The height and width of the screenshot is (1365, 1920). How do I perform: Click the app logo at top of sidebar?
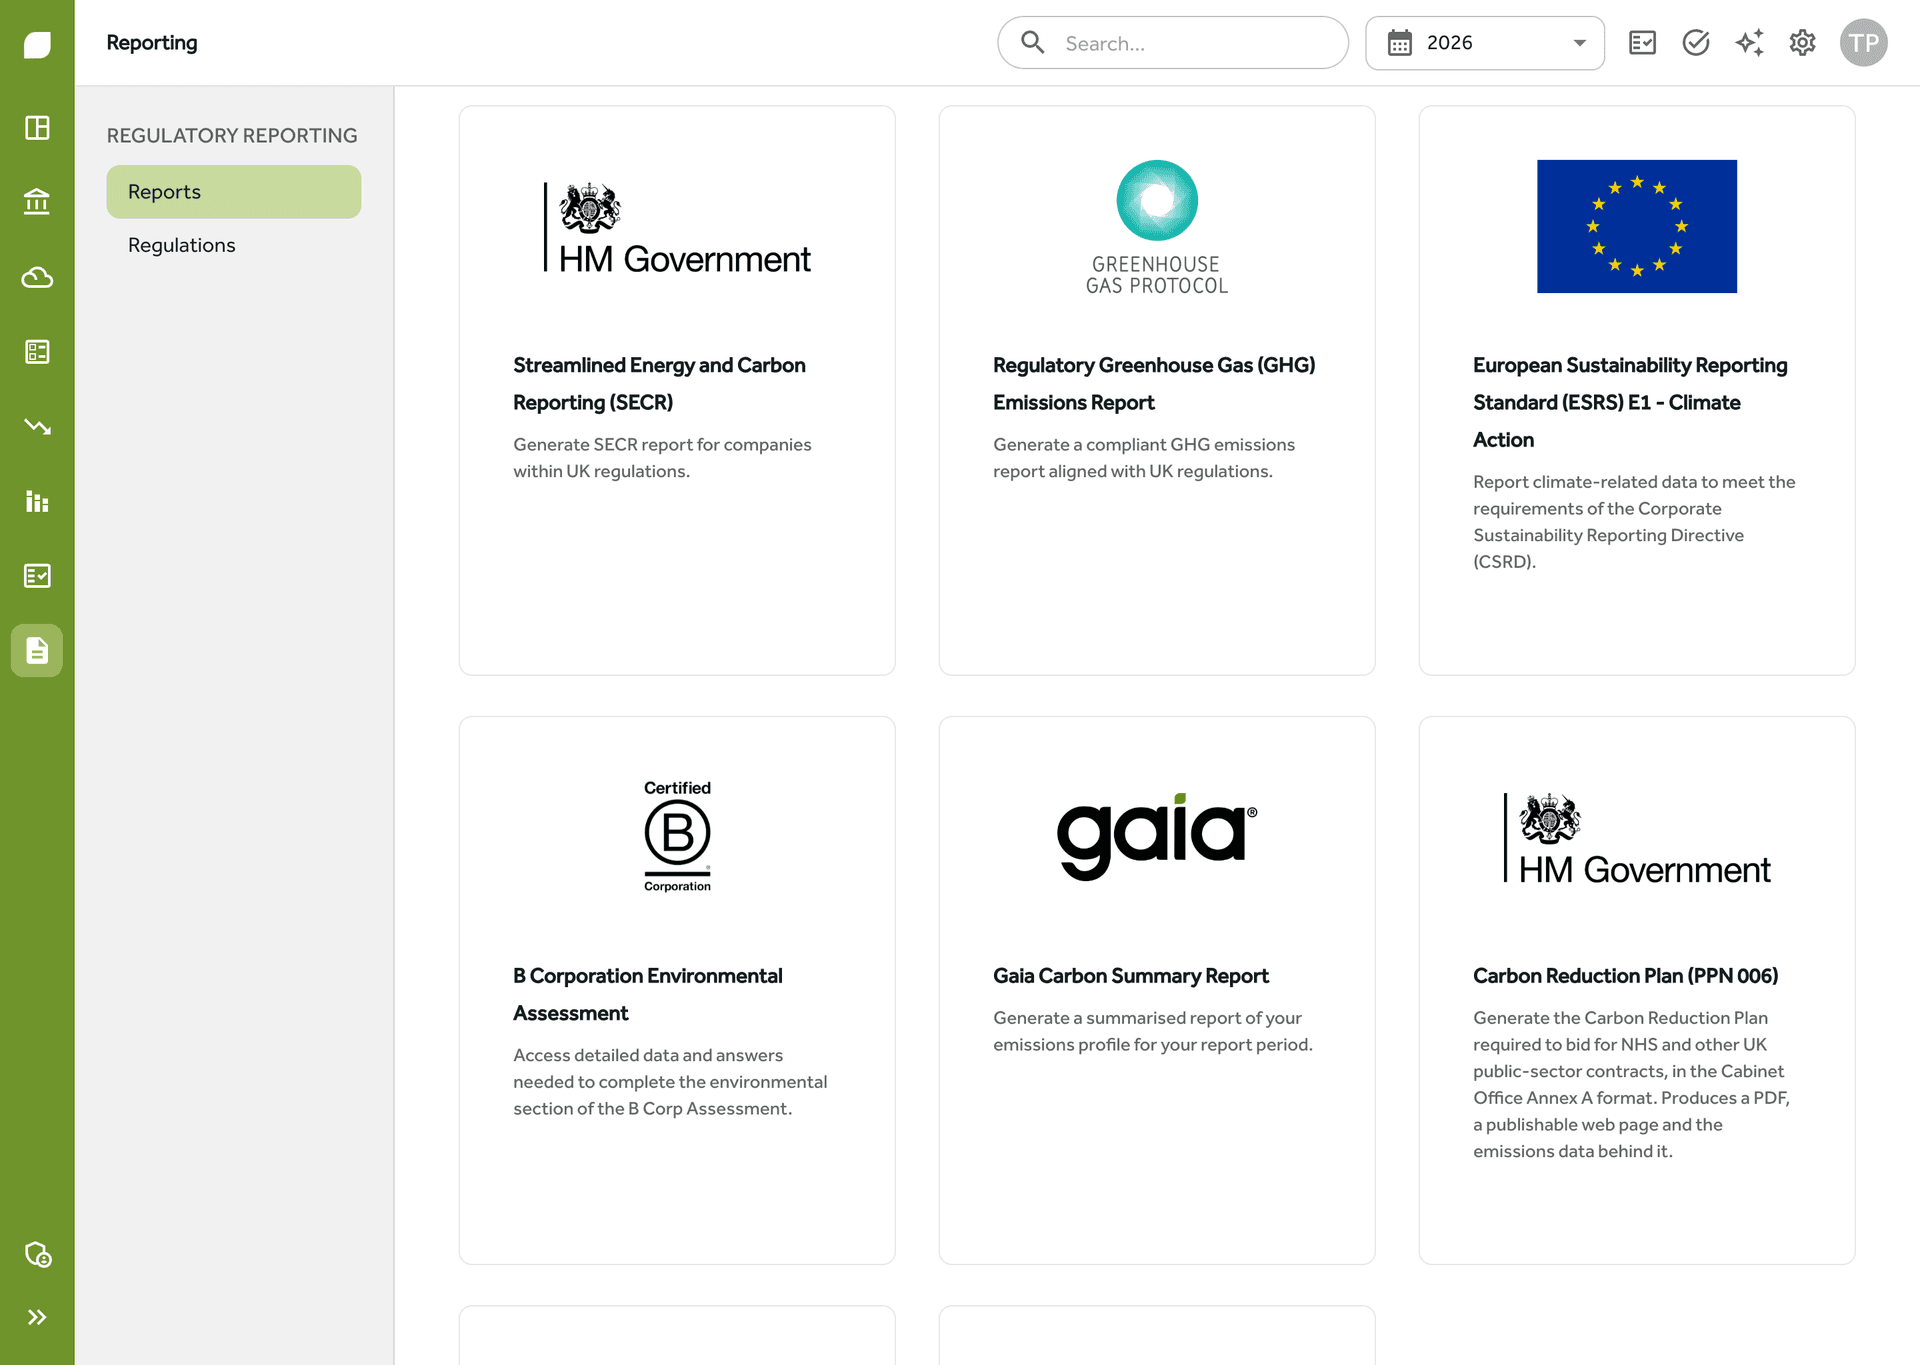tap(37, 44)
